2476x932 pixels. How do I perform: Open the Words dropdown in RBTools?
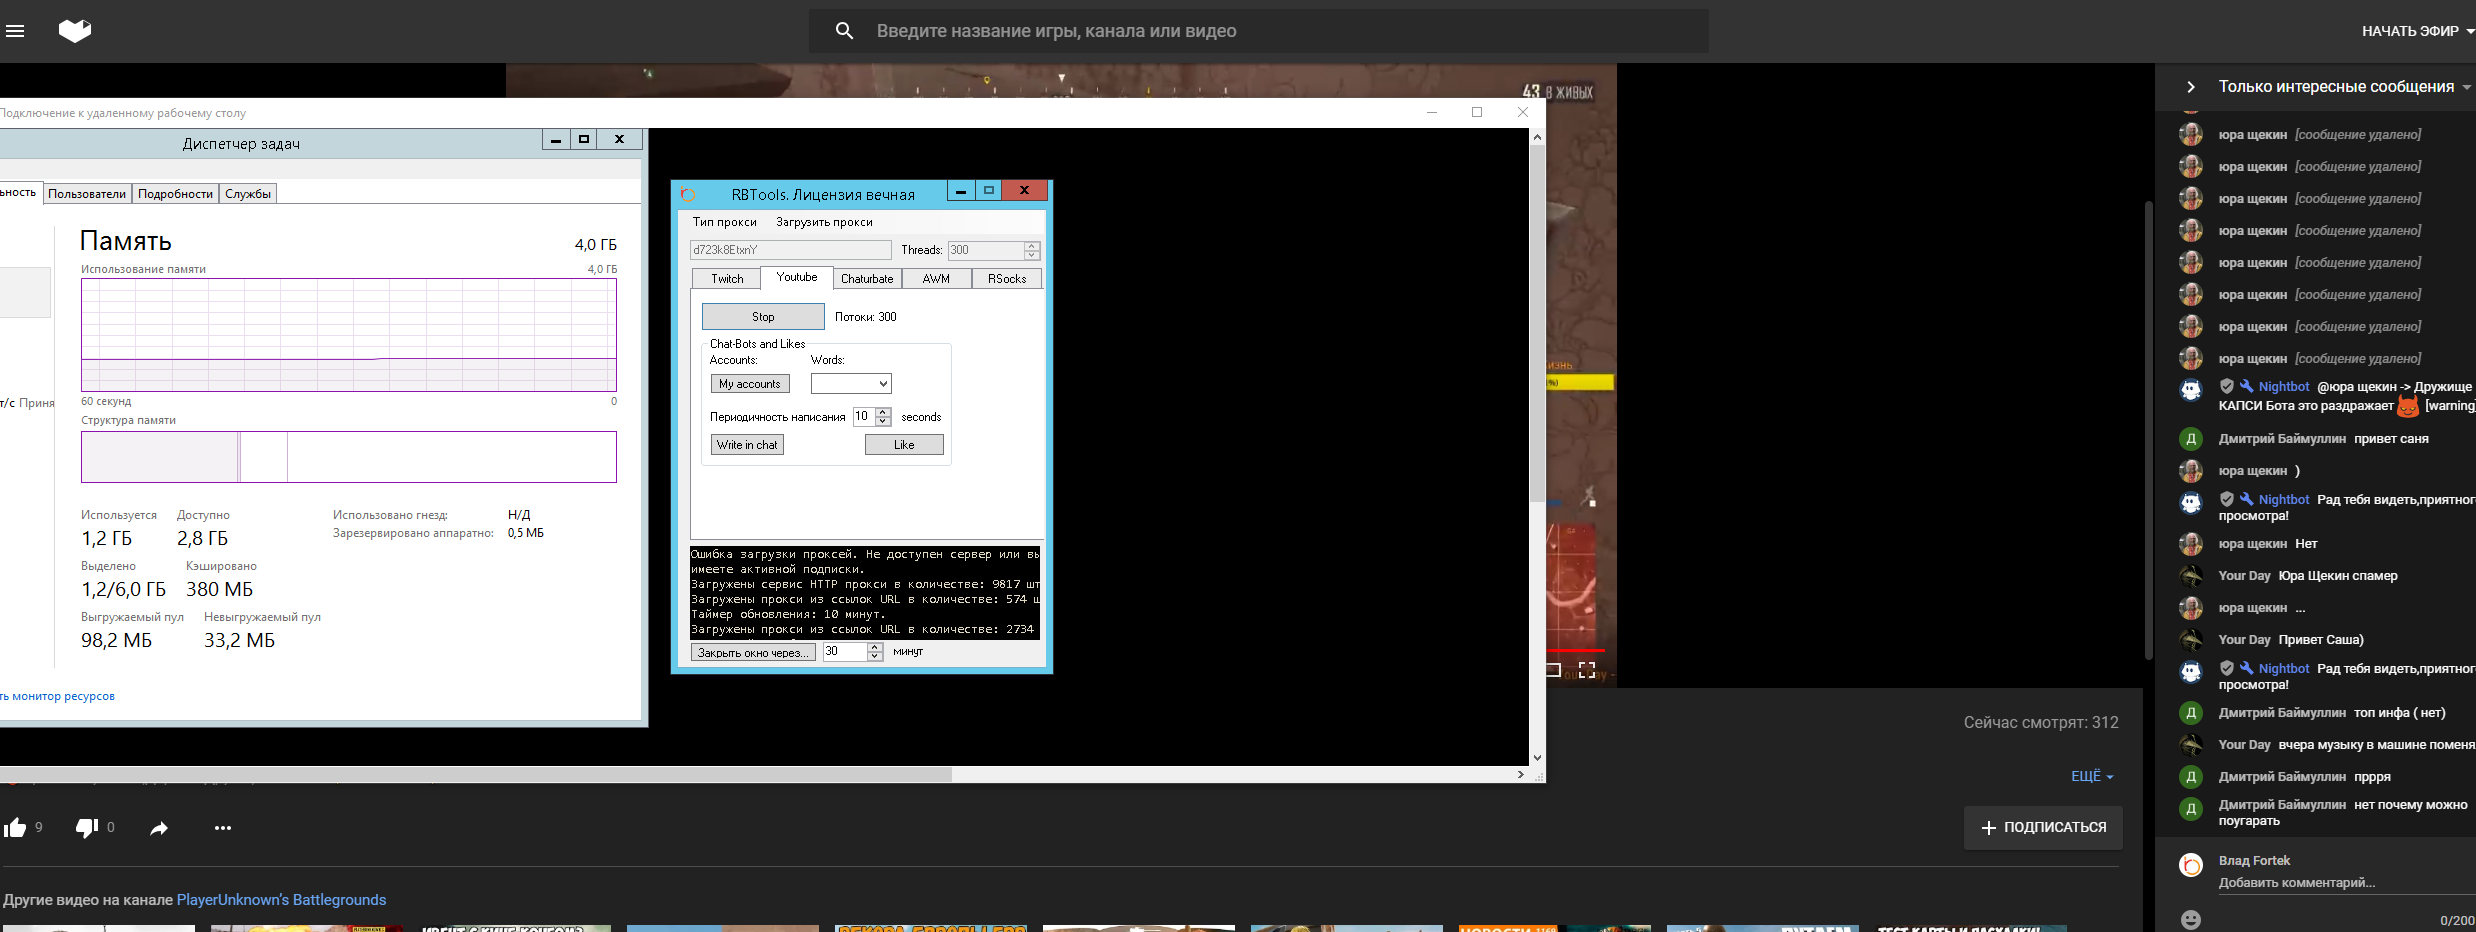[851, 384]
